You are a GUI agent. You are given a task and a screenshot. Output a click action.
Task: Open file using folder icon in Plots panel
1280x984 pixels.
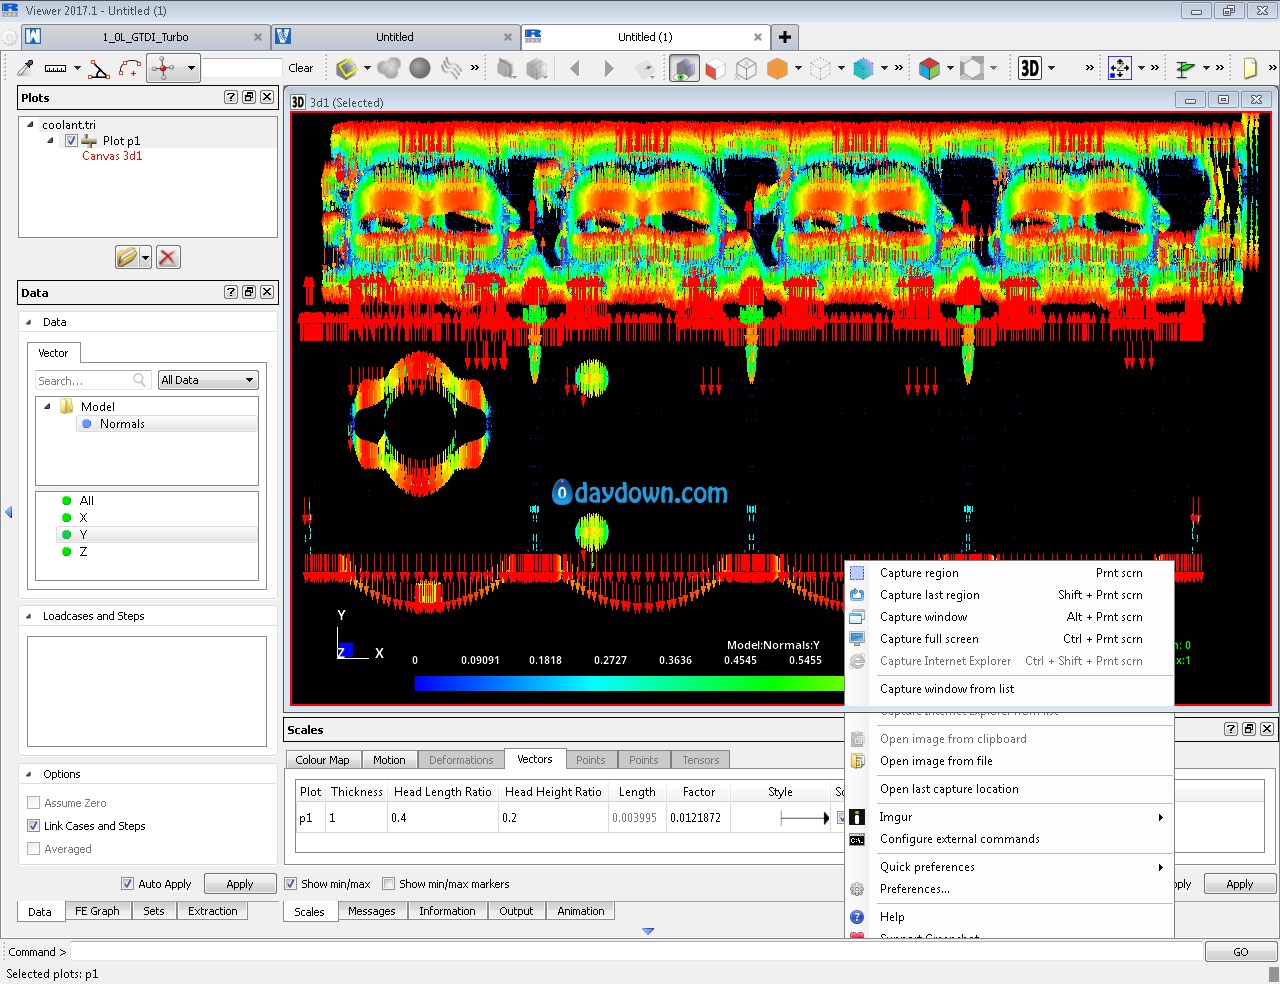(x=126, y=257)
